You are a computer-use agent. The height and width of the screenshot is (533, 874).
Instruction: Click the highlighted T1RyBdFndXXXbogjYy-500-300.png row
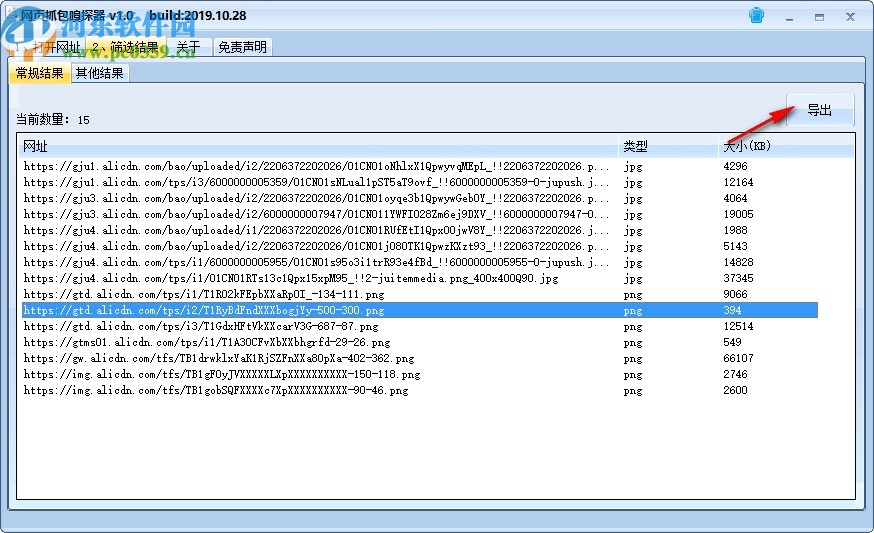point(420,311)
